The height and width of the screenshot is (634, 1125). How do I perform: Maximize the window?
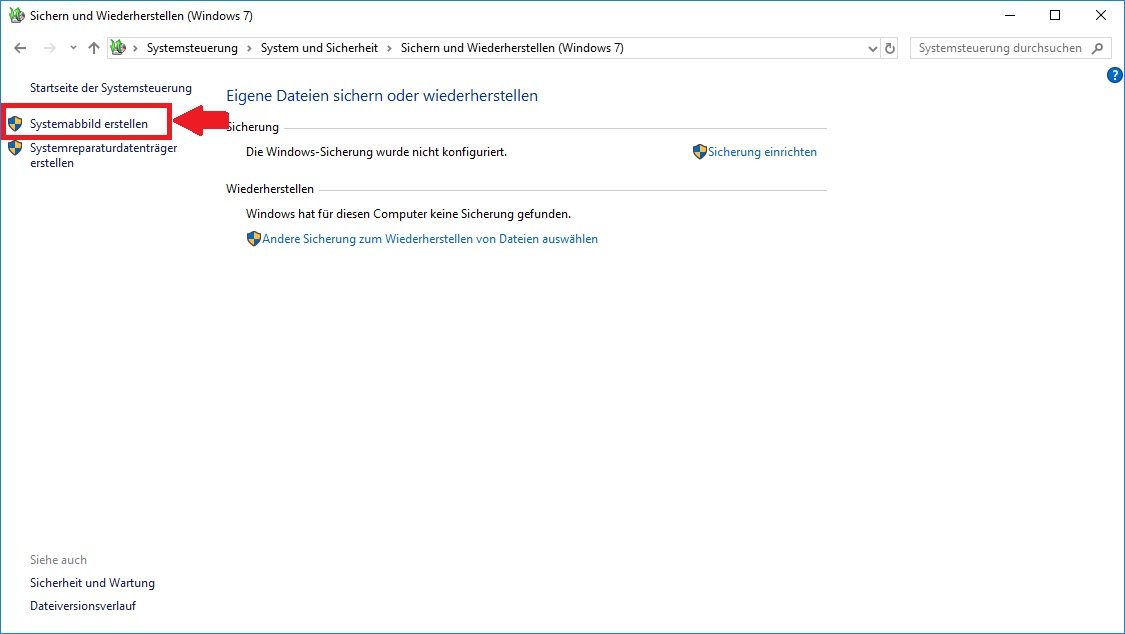tap(1055, 15)
